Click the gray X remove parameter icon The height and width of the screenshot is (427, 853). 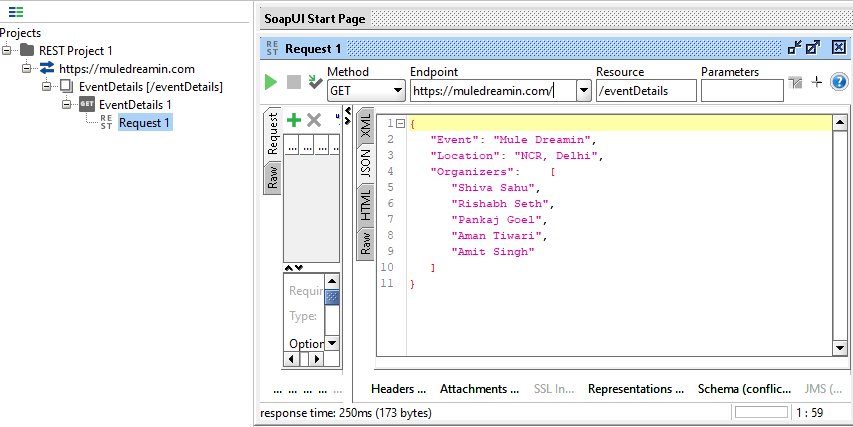pyautogui.click(x=313, y=120)
